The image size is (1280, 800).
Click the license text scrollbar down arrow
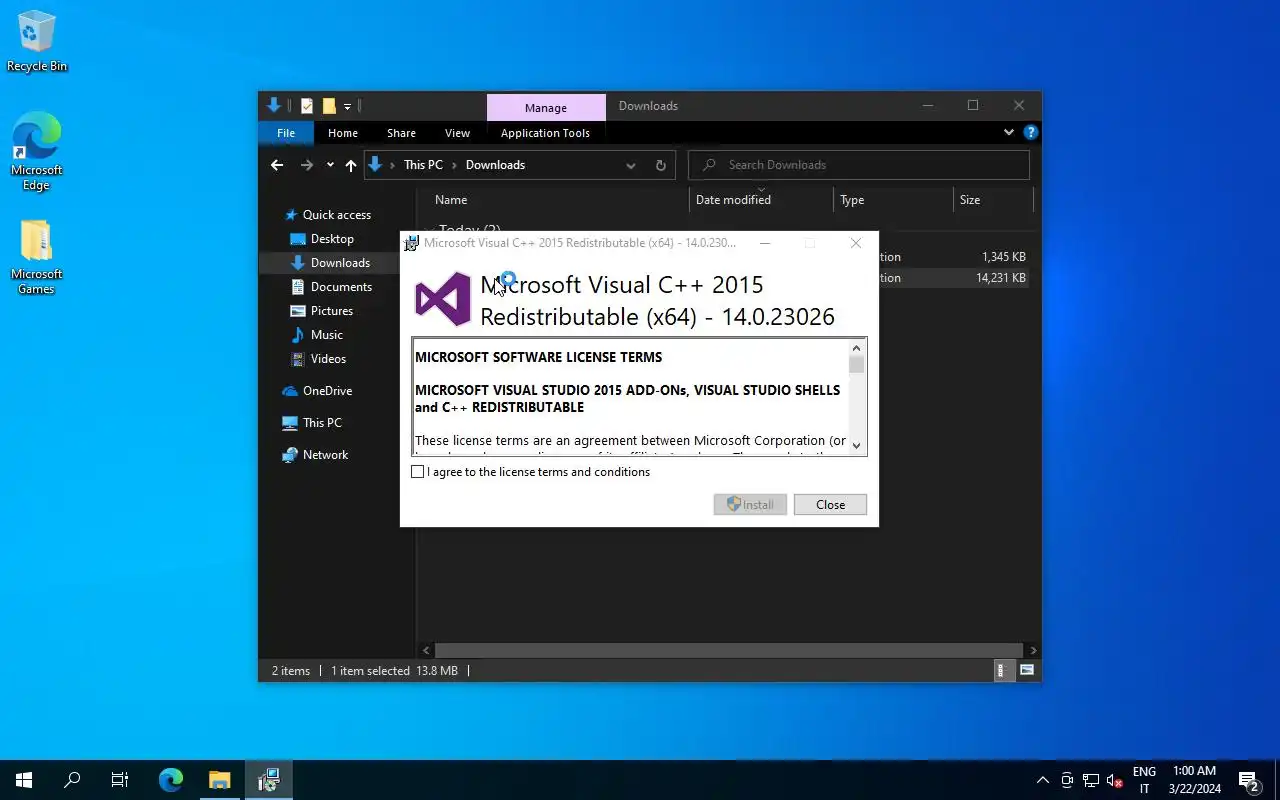tap(856, 446)
